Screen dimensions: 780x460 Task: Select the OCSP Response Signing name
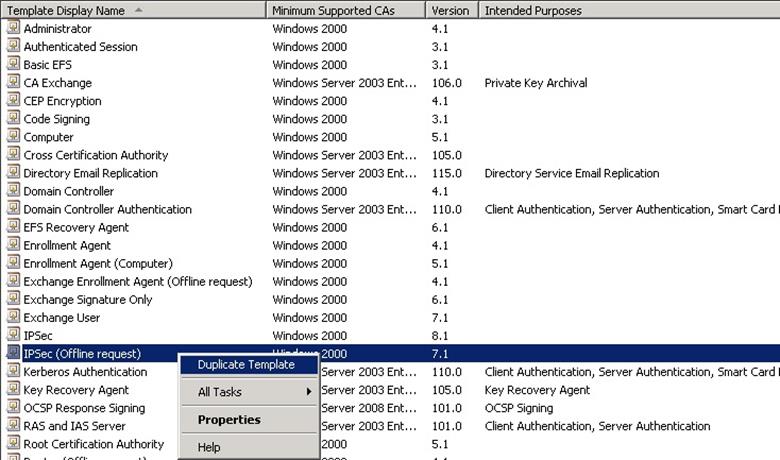[x=85, y=408]
